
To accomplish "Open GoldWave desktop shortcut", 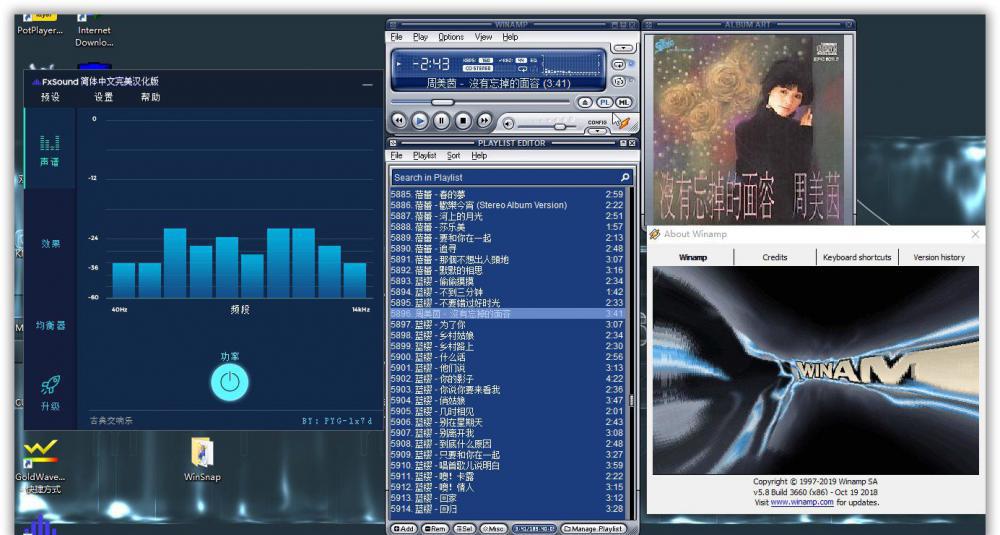I will (40, 466).
